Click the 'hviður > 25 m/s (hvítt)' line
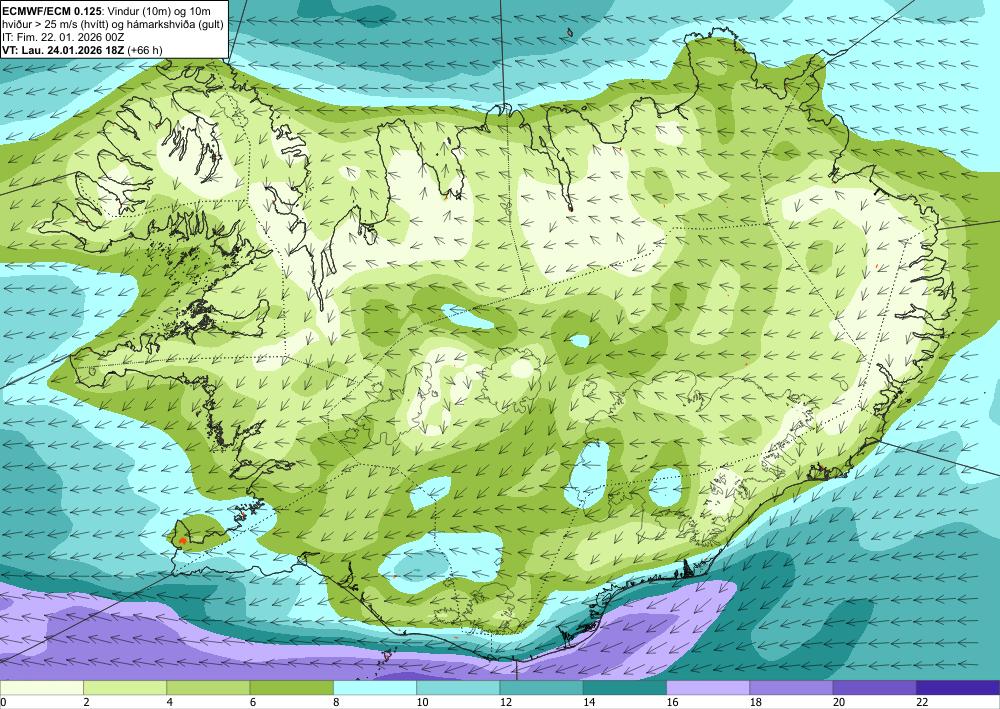1000x709 pixels. (113, 24)
